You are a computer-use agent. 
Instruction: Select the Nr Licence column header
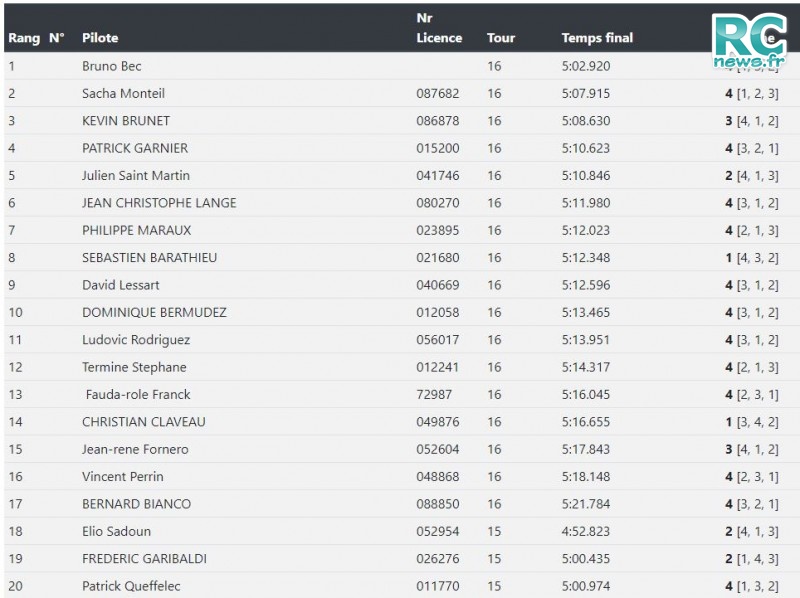[439, 28]
